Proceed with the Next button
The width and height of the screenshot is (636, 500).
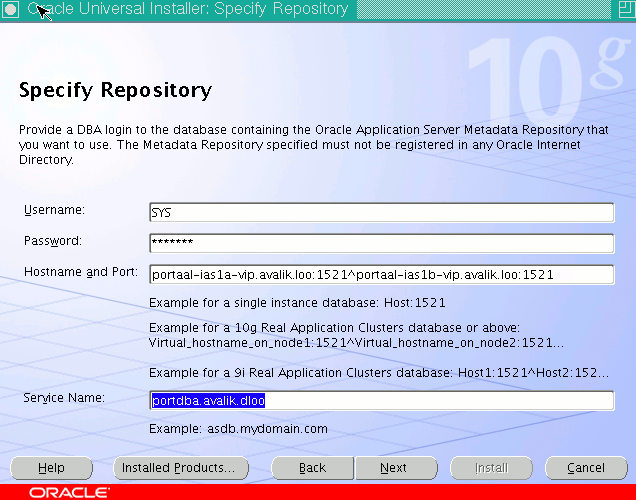[x=396, y=468]
